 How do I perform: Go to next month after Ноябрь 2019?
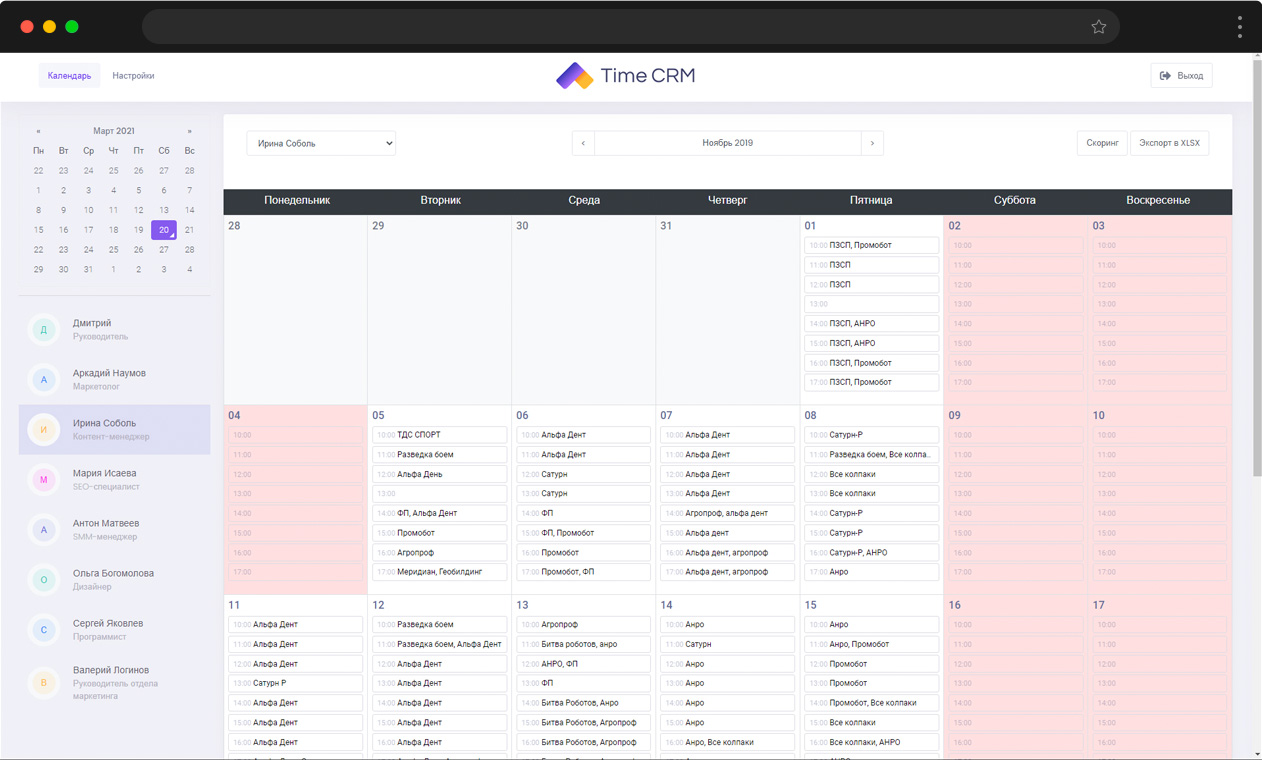[x=872, y=143]
